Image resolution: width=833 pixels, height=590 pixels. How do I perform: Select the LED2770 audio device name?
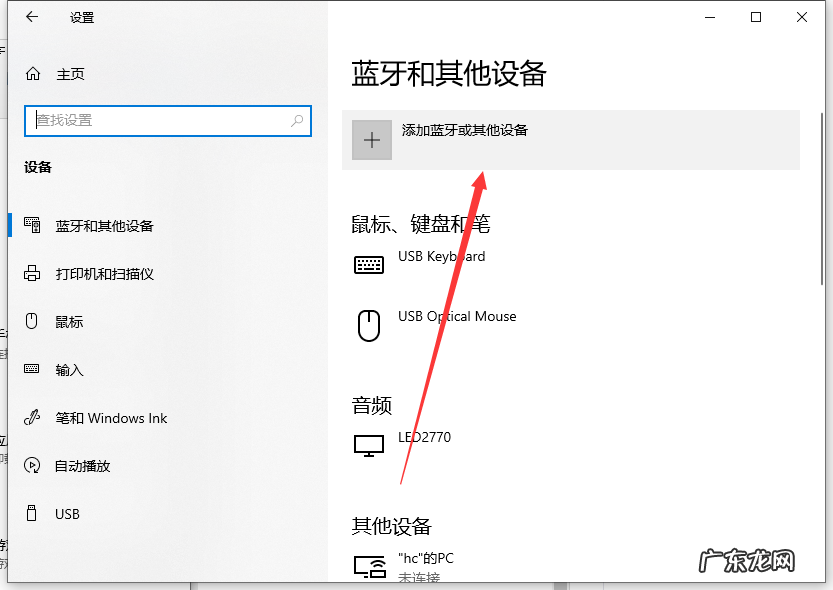[424, 437]
